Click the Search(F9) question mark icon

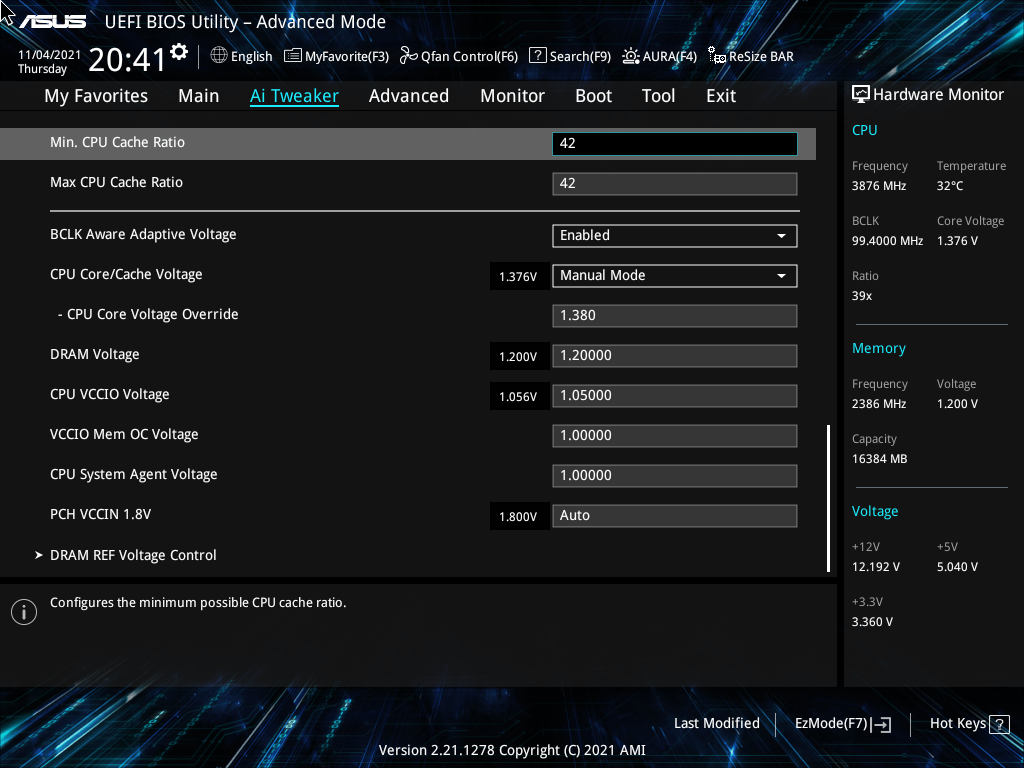pyautogui.click(x=537, y=56)
